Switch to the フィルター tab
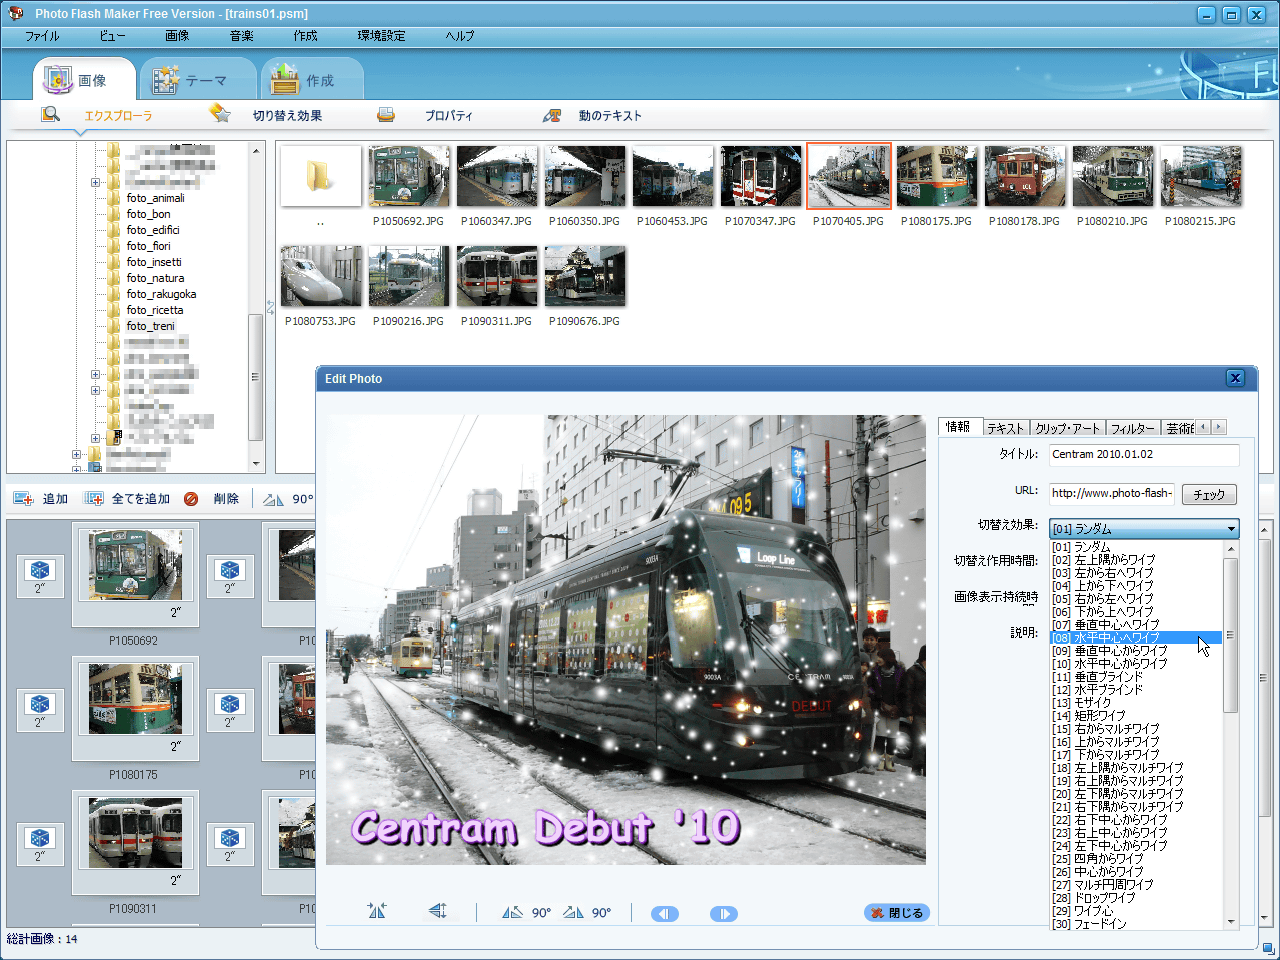The image size is (1280, 960). click(1132, 428)
